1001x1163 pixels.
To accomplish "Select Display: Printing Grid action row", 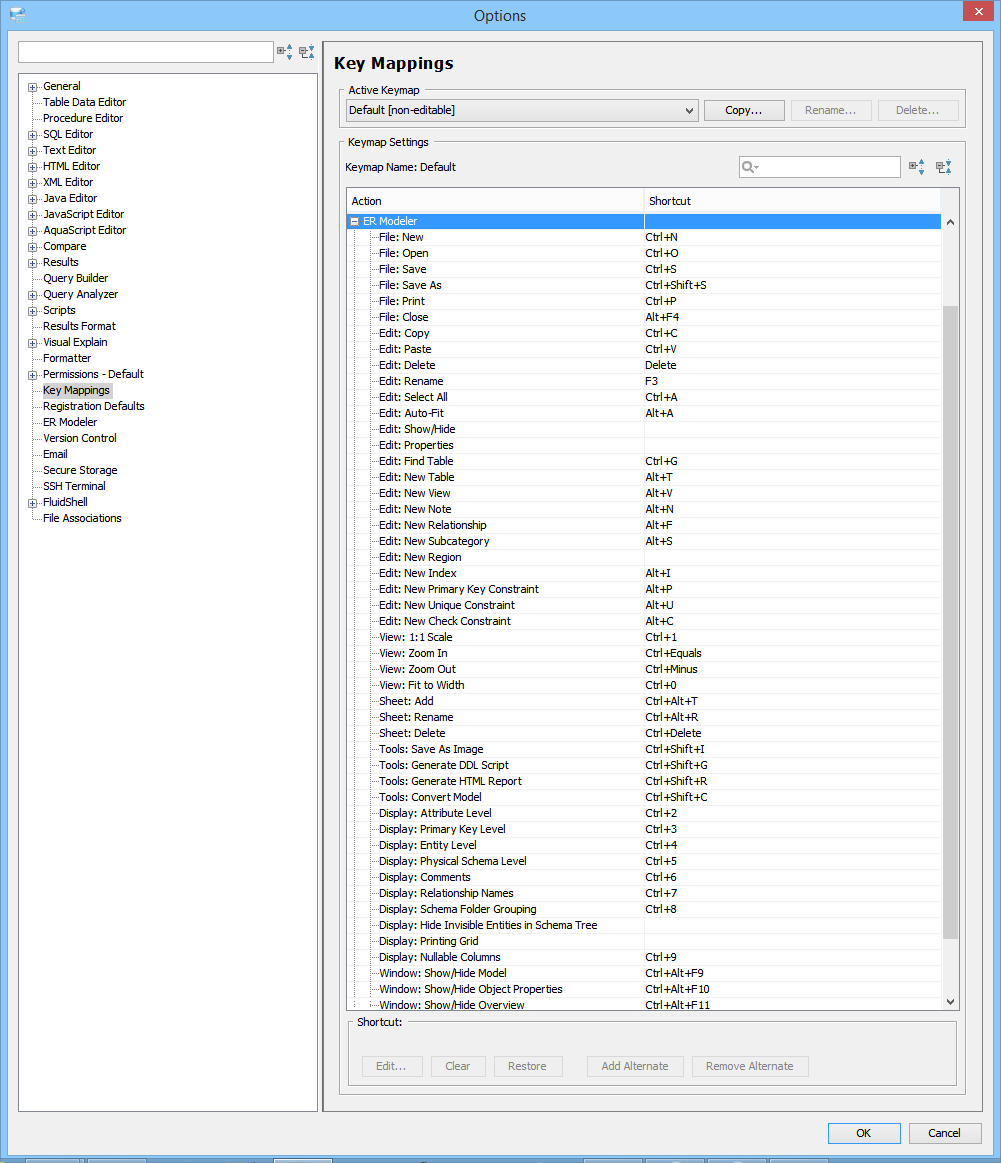I will tap(644, 941).
